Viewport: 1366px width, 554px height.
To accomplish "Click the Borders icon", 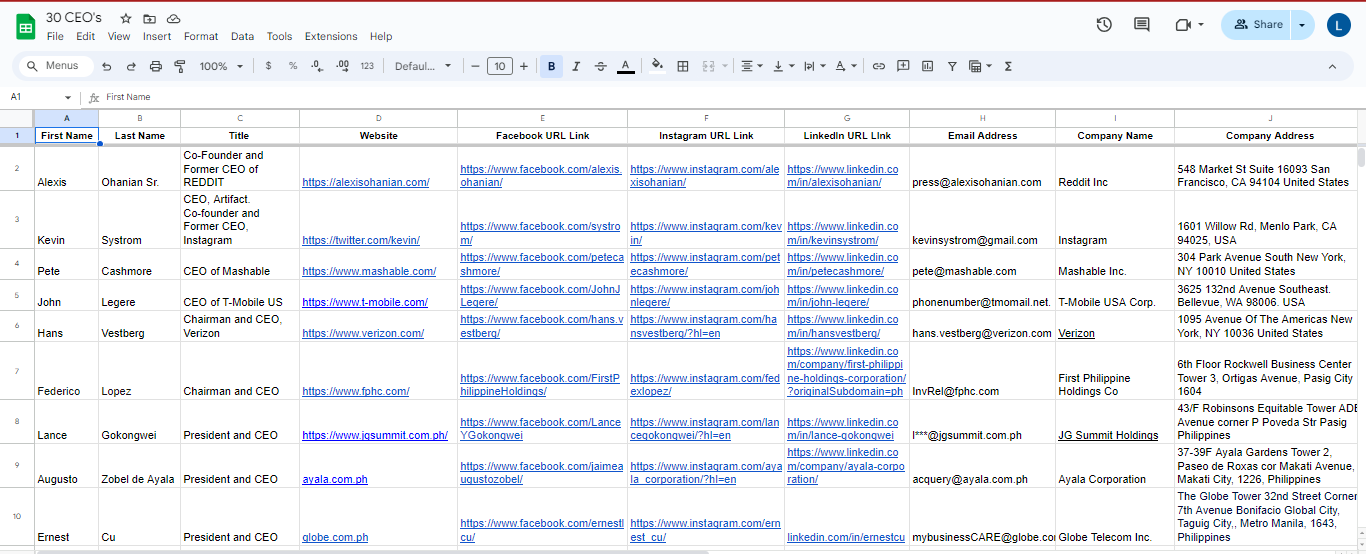I will pyautogui.click(x=683, y=66).
